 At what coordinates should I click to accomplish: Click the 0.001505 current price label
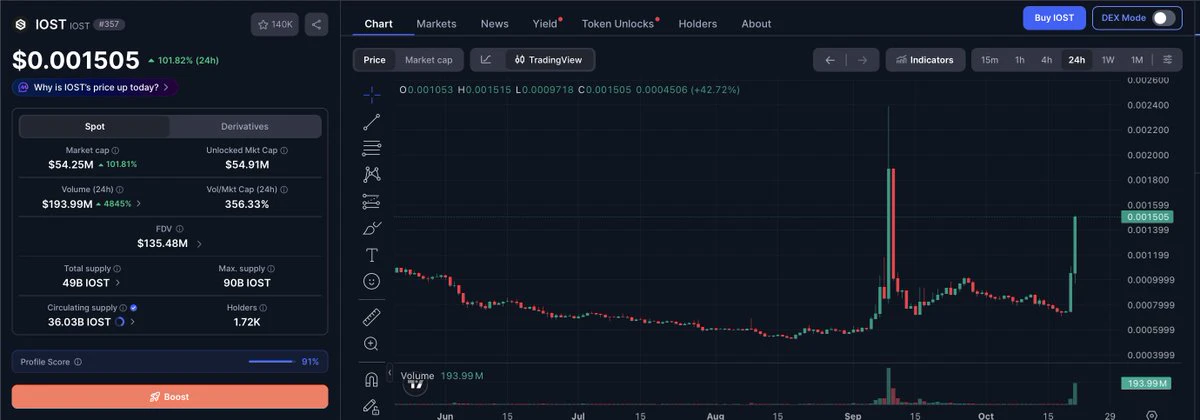1148,217
